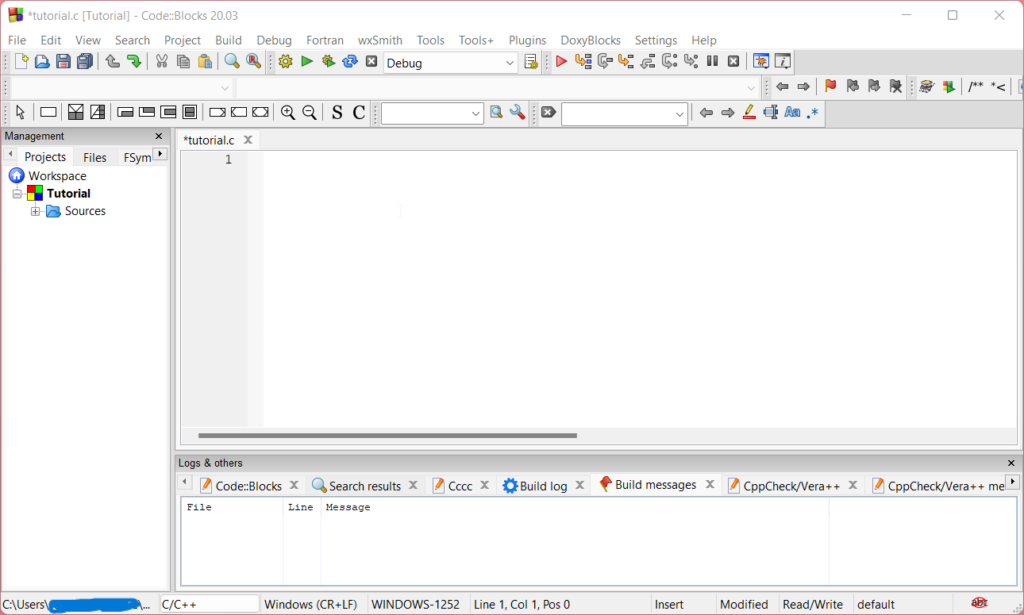Close the Logs & others panel
The width and height of the screenshot is (1024, 615).
1011,463
